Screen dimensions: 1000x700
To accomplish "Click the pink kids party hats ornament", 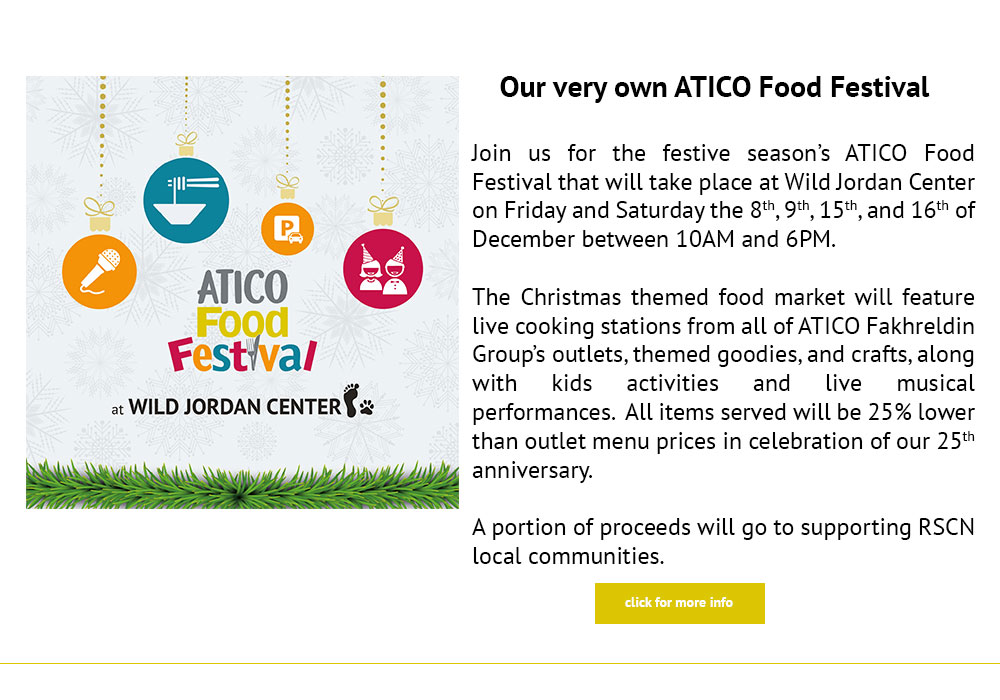I will [x=383, y=268].
